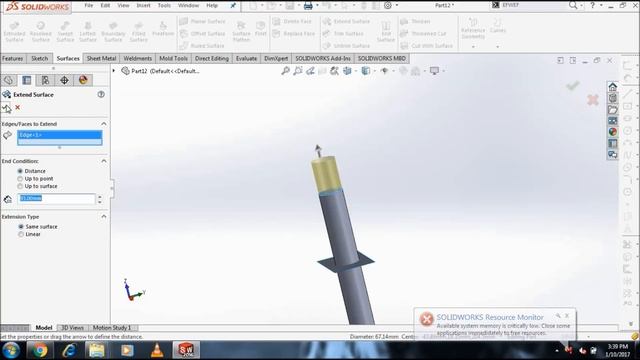Viewport: 640px width, 360px height.
Task: Switch to 3D Views tab
Action: [x=72, y=328]
